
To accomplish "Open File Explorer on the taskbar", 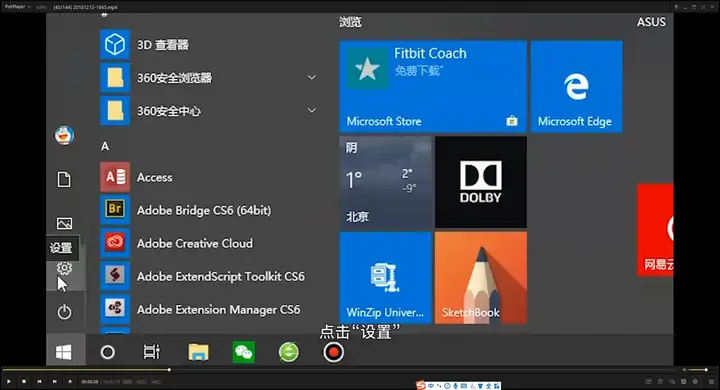I will click(x=198, y=352).
